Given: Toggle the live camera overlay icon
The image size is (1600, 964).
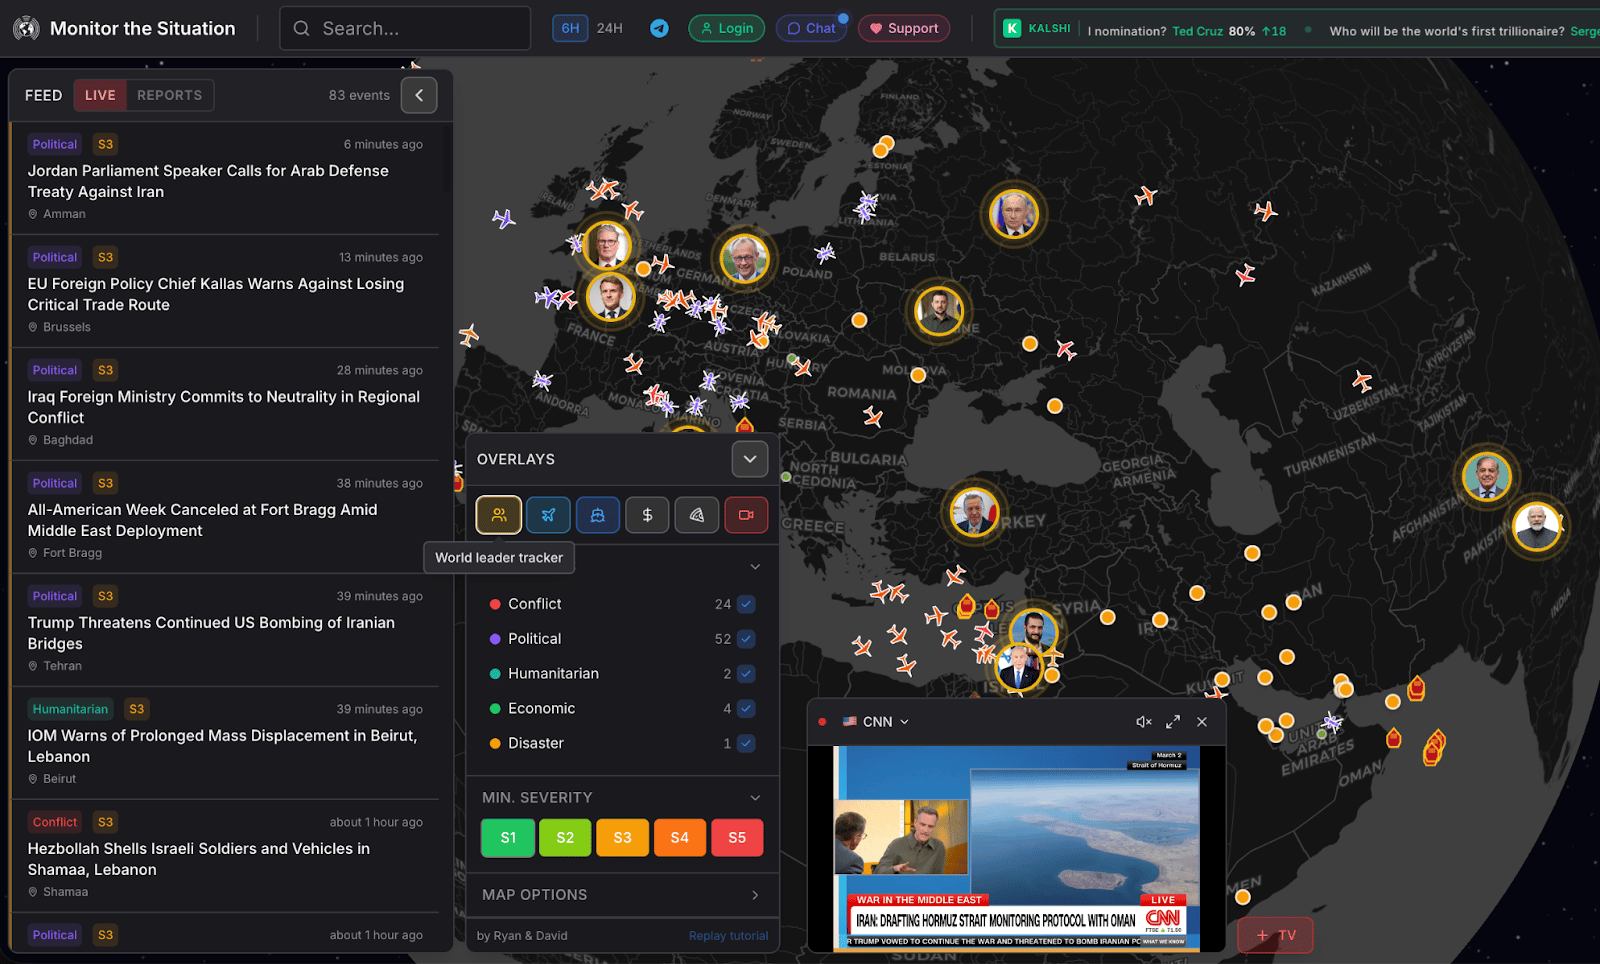Looking at the screenshot, I should coord(746,514).
